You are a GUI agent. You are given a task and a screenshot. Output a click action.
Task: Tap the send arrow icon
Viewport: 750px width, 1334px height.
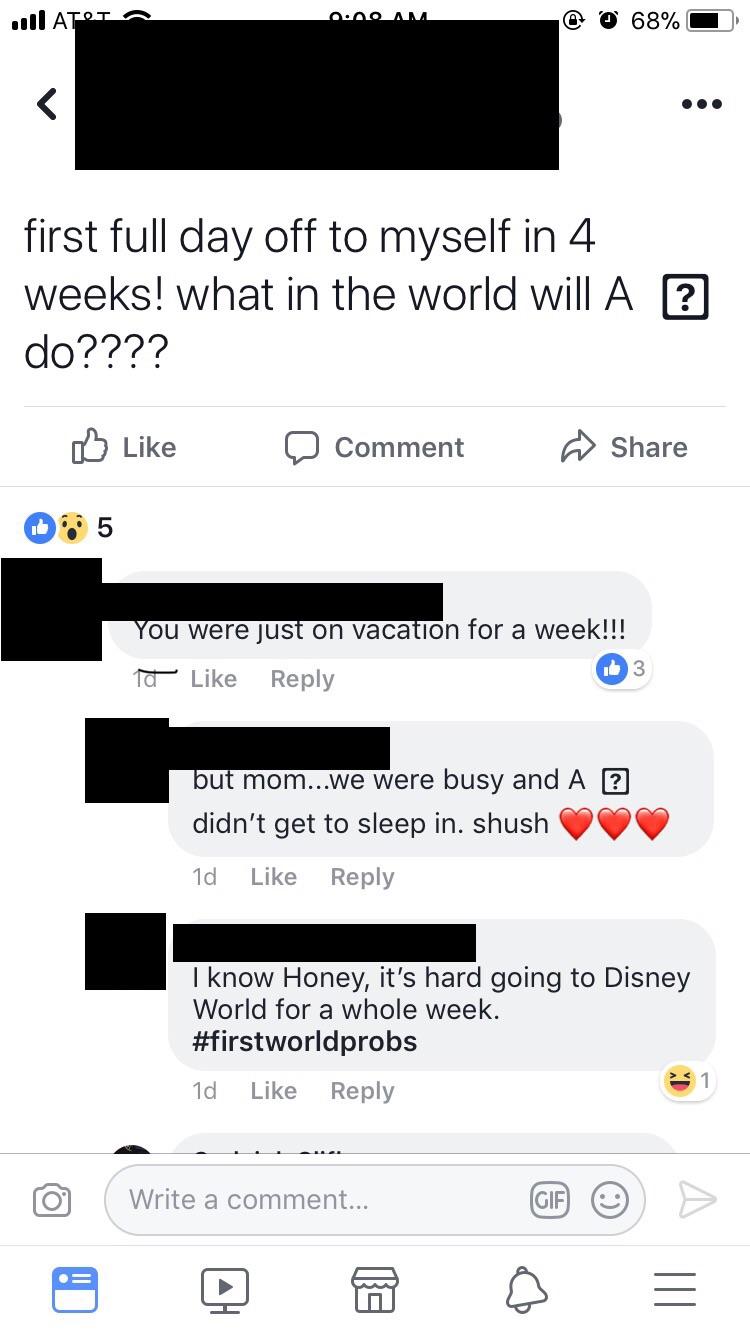click(x=697, y=1199)
